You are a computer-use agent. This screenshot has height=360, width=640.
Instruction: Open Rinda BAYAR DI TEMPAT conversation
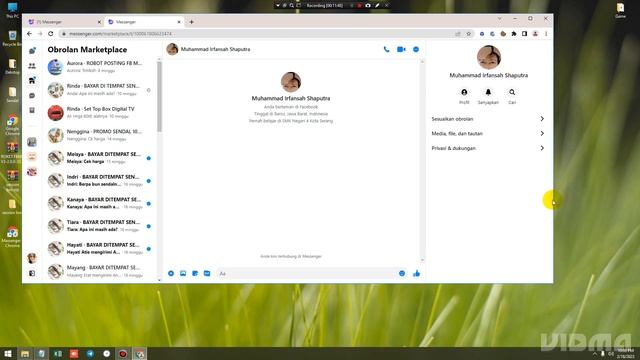point(99,90)
